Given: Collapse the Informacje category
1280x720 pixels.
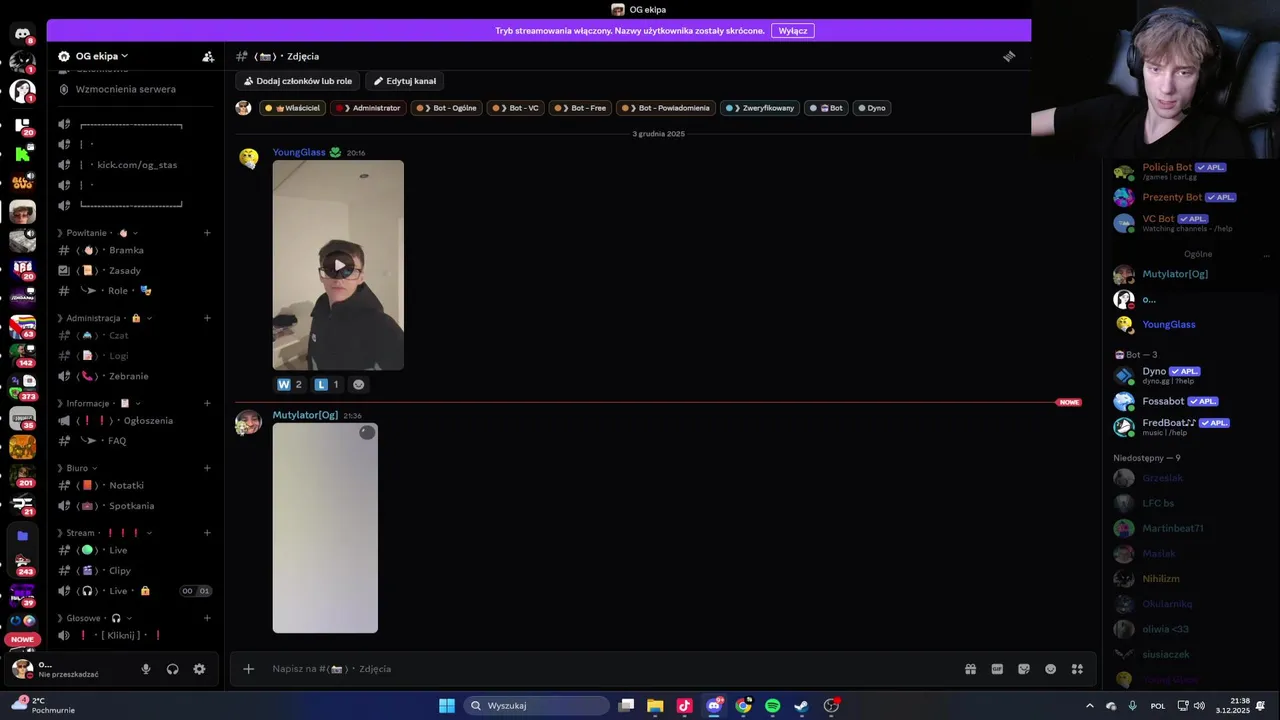Looking at the screenshot, I should (97, 403).
